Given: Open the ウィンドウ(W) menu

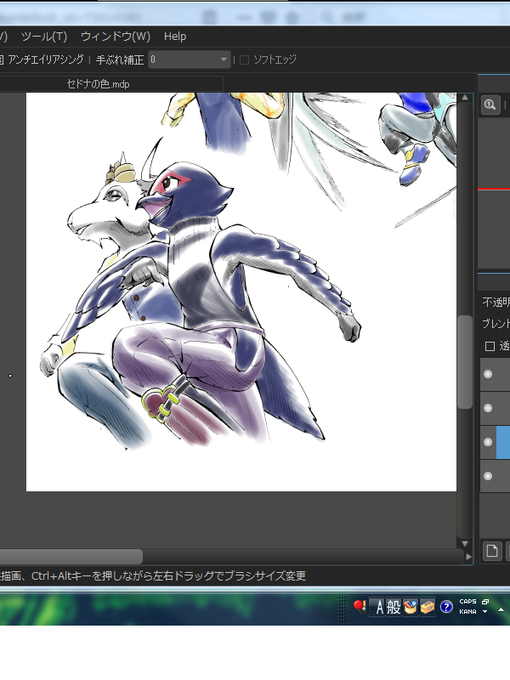Looking at the screenshot, I should [x=116, y=36].
